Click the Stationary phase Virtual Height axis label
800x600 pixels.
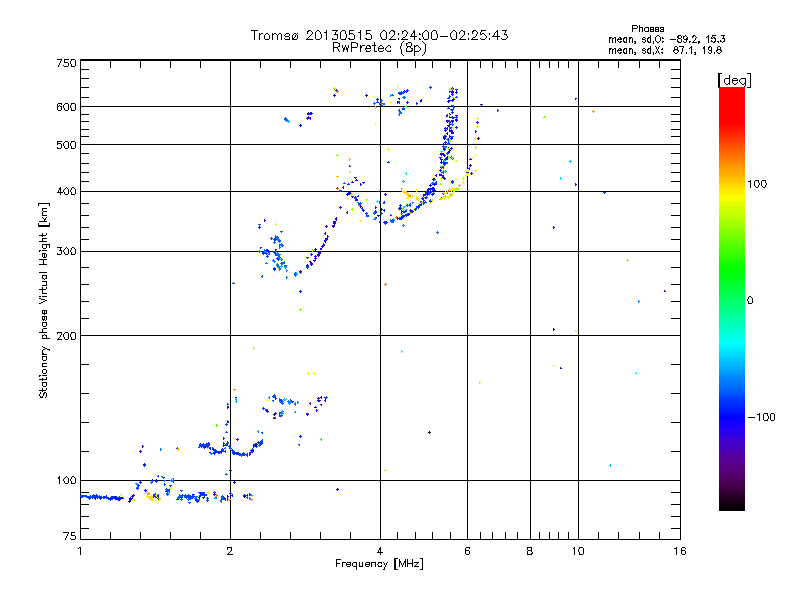click(x=44, y=300)
